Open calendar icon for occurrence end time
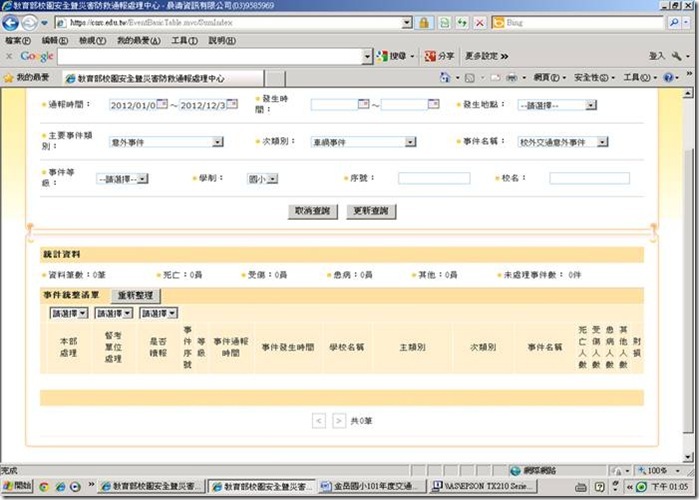Viewport: 699px width, 500px height. click(433, 104)
